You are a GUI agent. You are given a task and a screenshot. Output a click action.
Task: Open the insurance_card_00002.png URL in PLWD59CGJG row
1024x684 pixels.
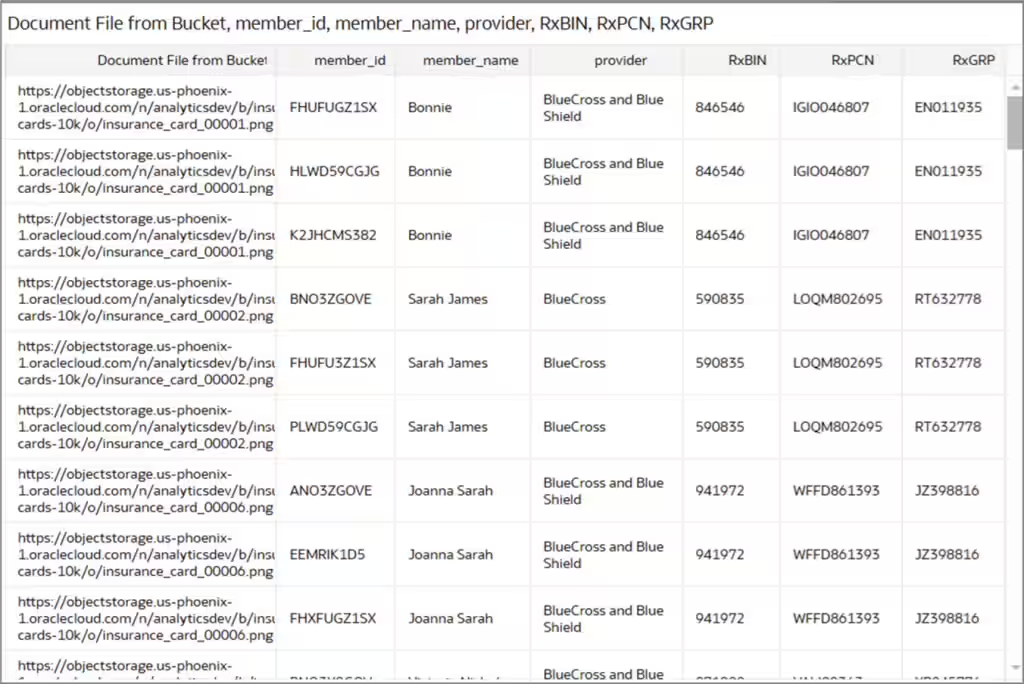146,427
